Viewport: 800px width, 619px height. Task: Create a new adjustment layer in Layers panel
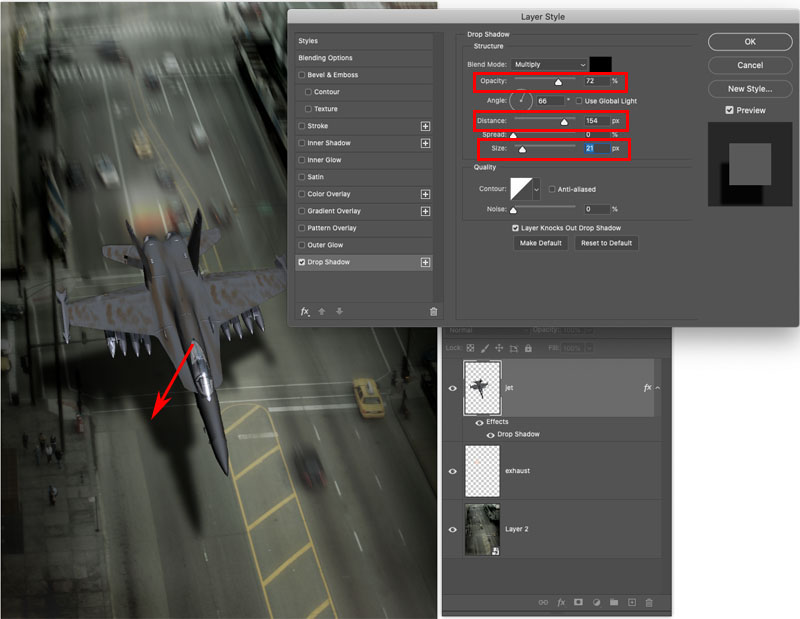click(596, 603)
